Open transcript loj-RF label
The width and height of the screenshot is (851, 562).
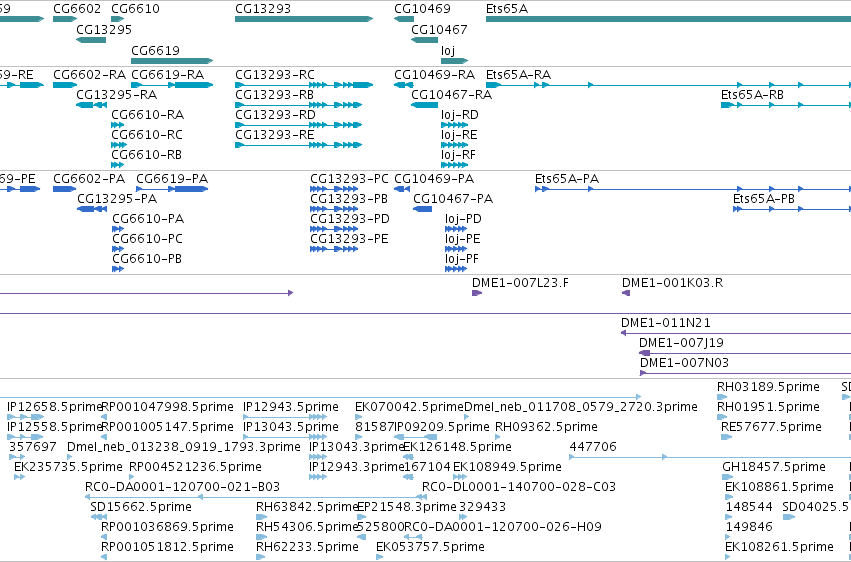[x=459, y=155]
